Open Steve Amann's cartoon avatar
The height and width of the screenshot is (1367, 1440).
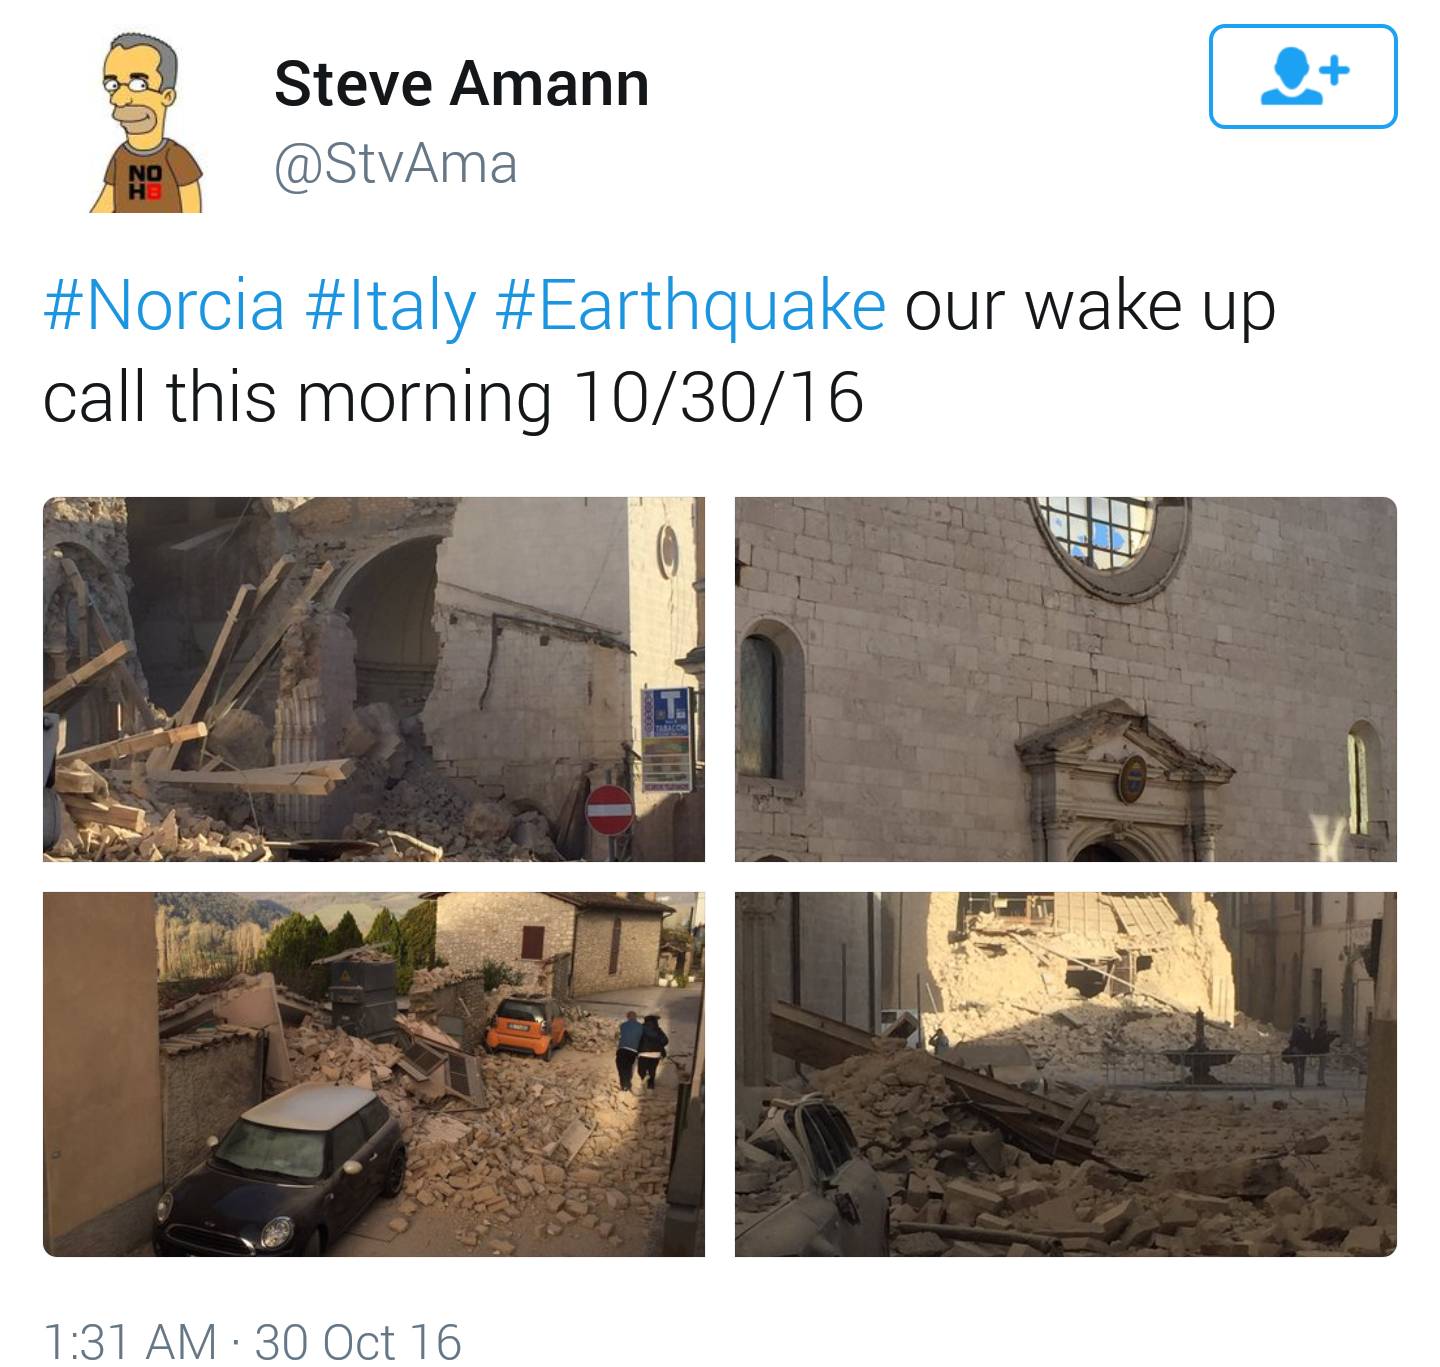(147, 122)
